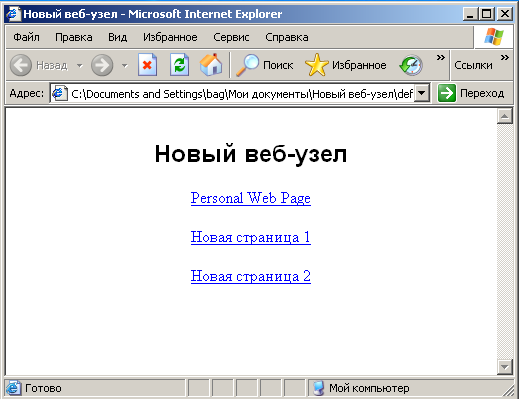Click the Forward arrow button

pos(102,65)
